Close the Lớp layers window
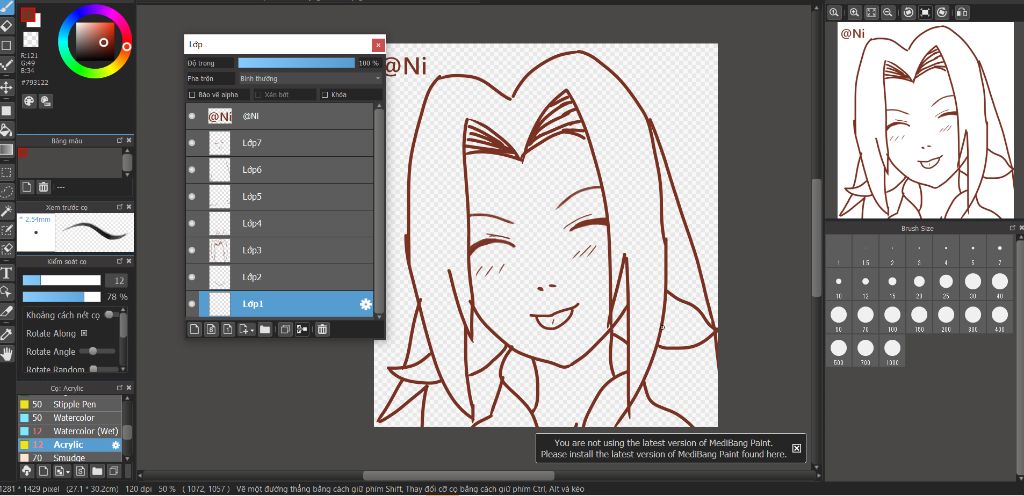Image resolution: width=1024 pixels, height=496 pixels. tap(377, 45)
